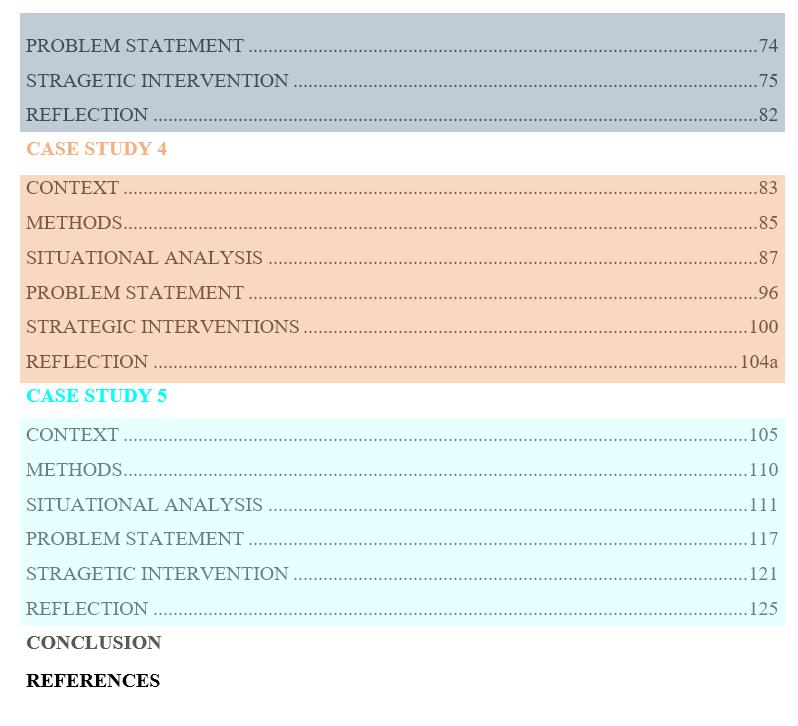798x726 pixels.
Task: Open STRAGETIC INTERVENTION page 121 entry
Action: point(157,574)
